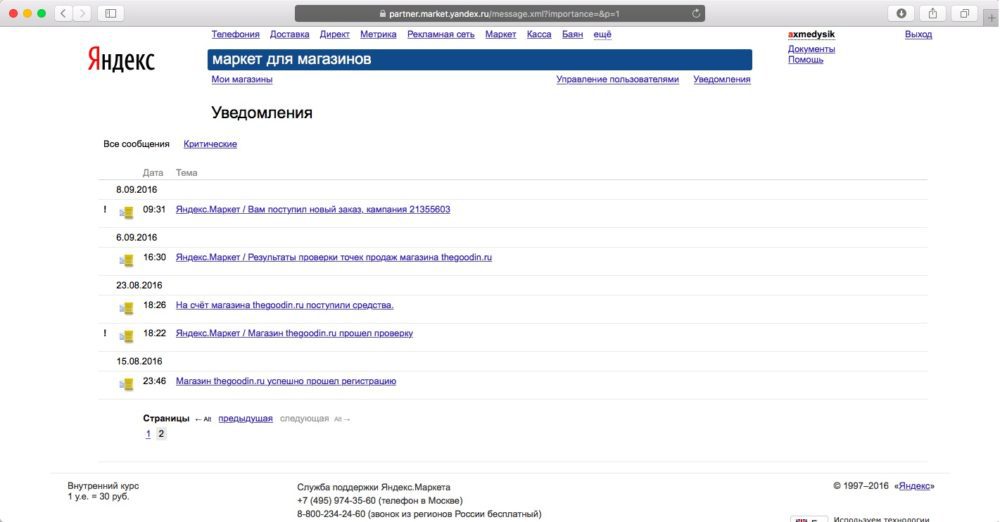Open the Документы link
Image resolution: width=1000 pixels, height=522 pixels.
pyautogui.click(x=811, y=49)
